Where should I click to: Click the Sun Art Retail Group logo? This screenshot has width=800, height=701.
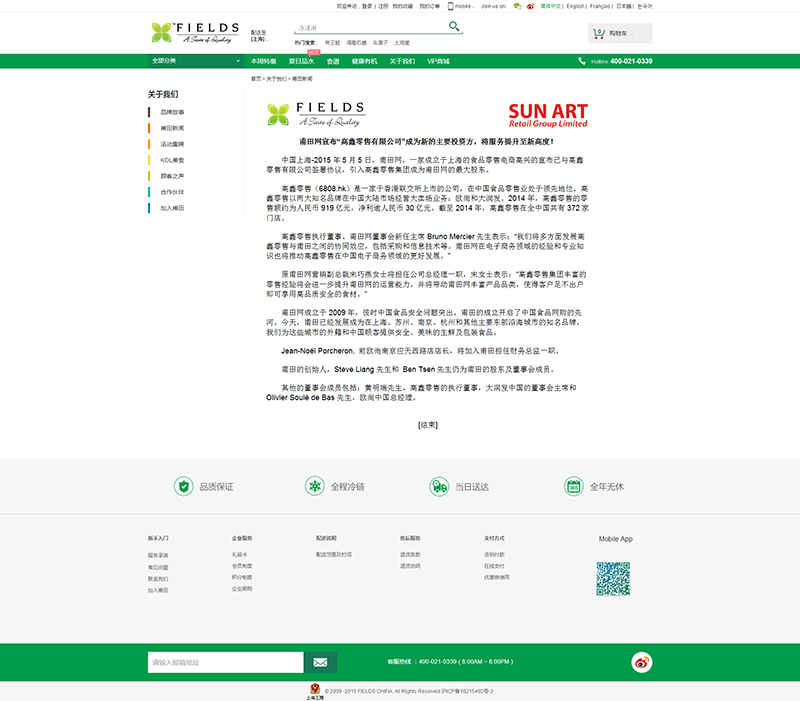pos(548,115)
